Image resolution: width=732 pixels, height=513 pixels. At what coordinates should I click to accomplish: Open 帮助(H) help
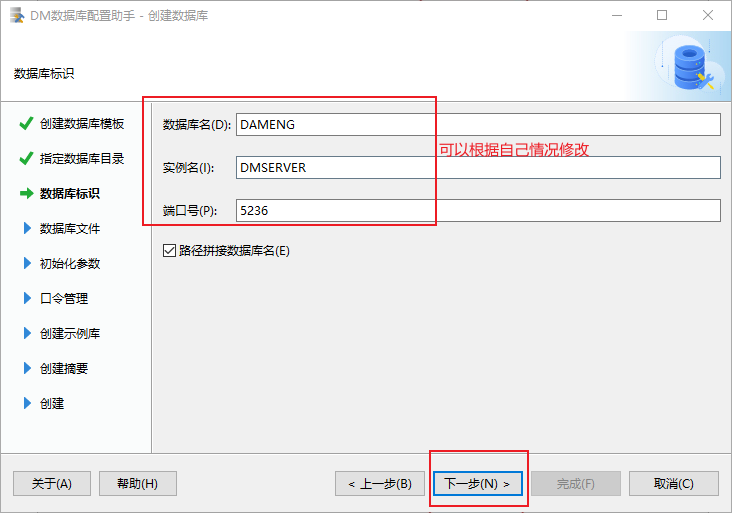click(x=138, y=484)
